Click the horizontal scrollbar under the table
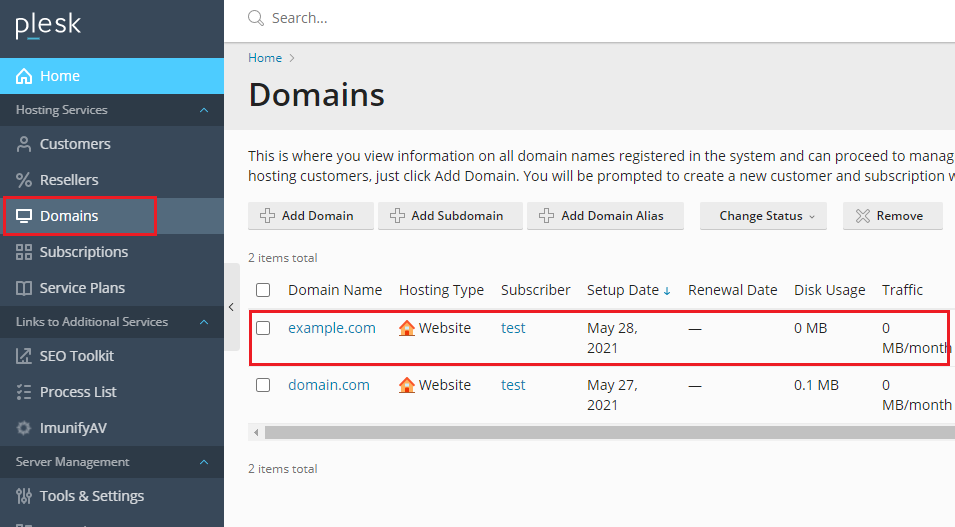This screenshot has width=955, height=527. (600, 432)
